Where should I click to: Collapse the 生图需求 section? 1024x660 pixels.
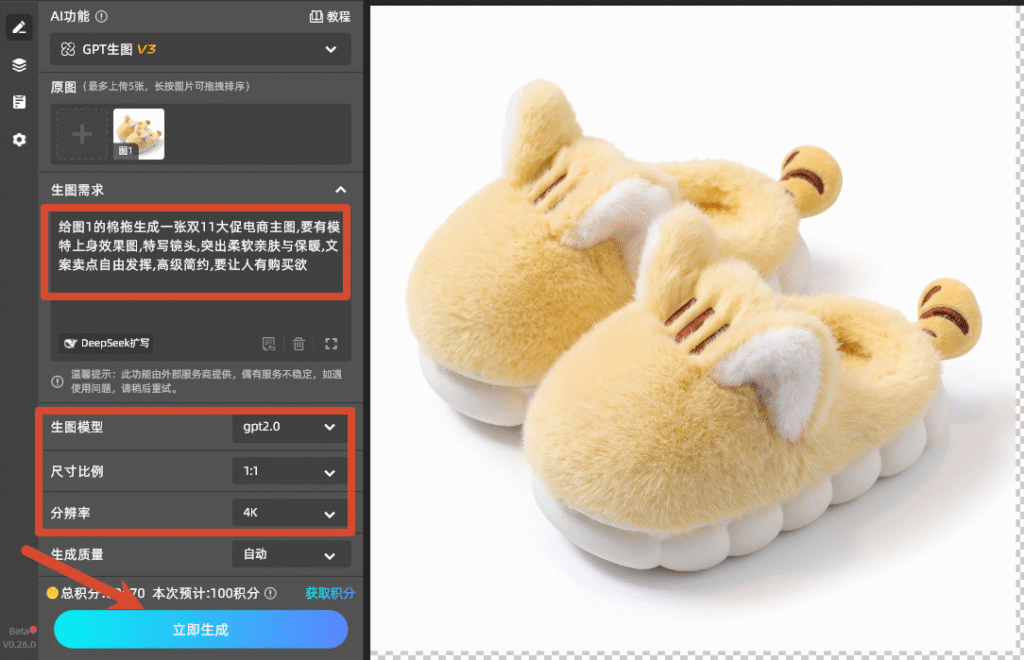pos(340,190)
